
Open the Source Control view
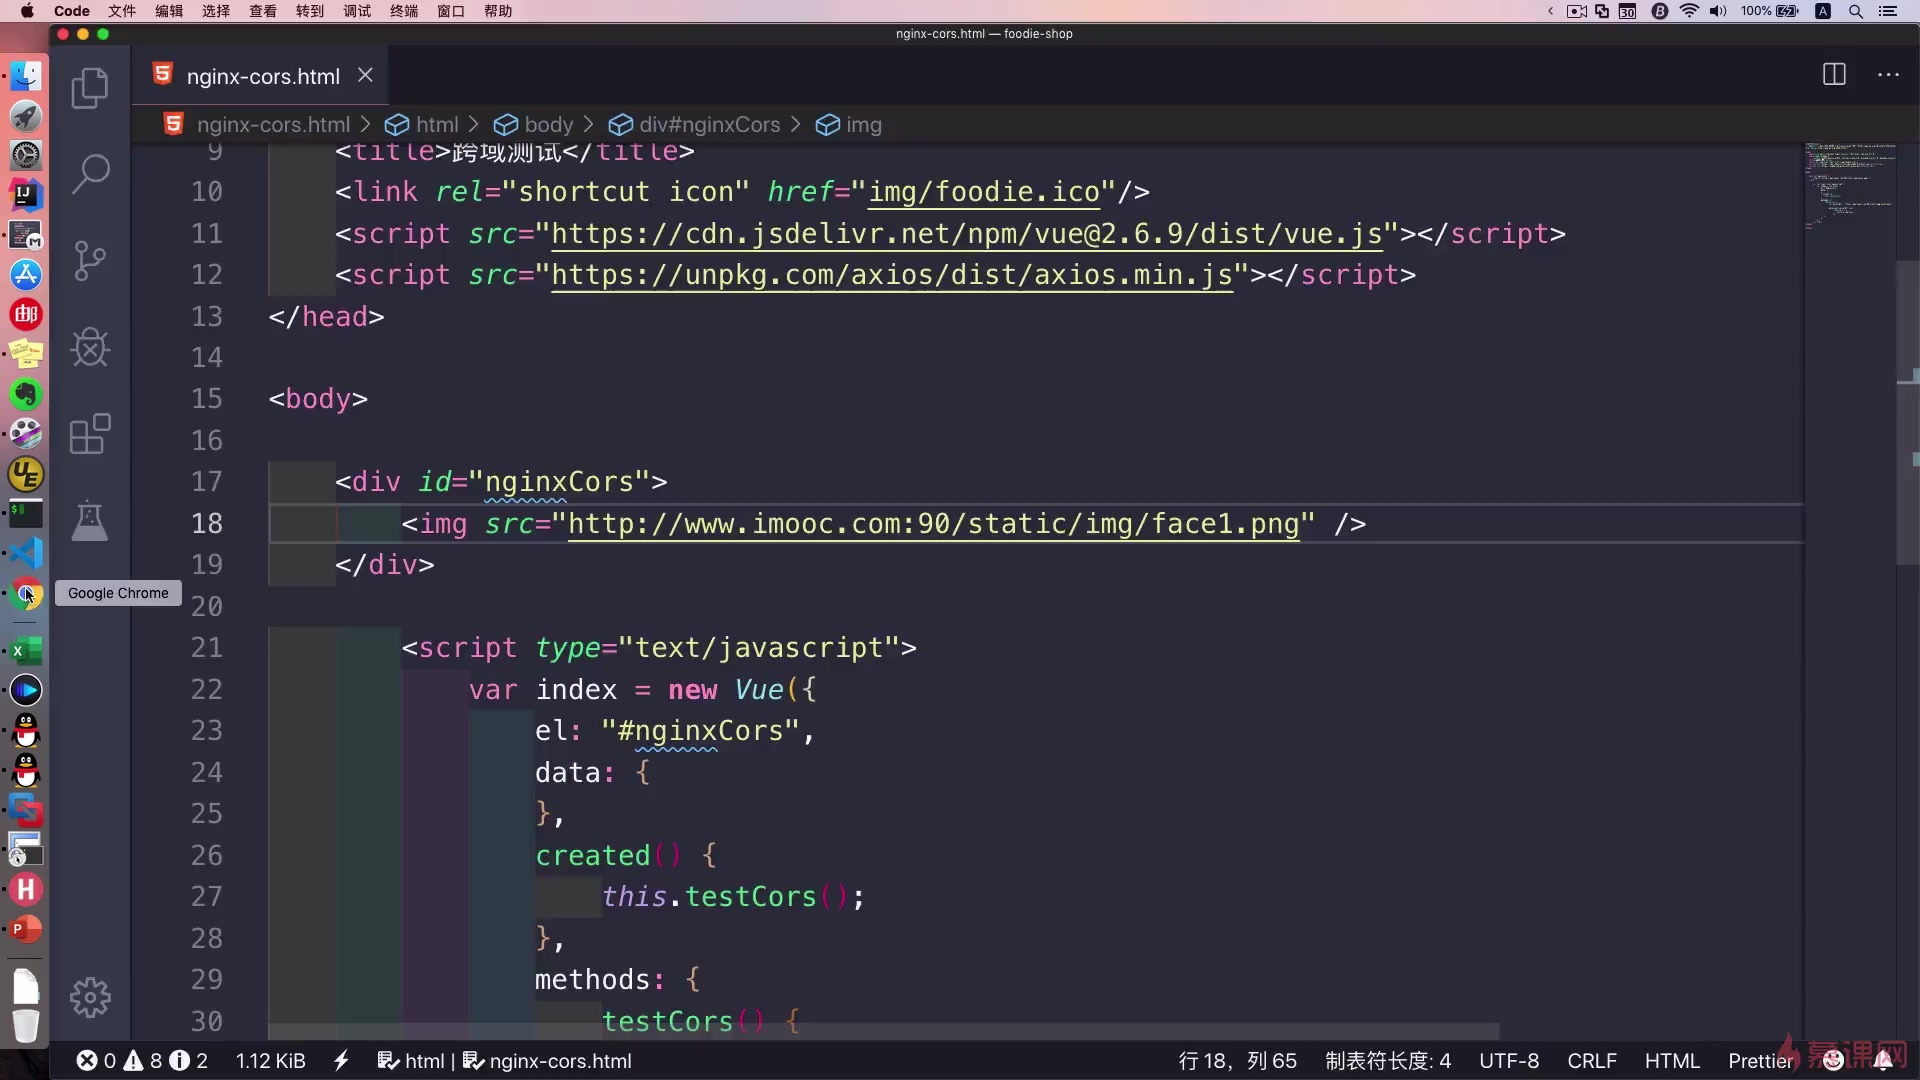[x=90, y=261]
